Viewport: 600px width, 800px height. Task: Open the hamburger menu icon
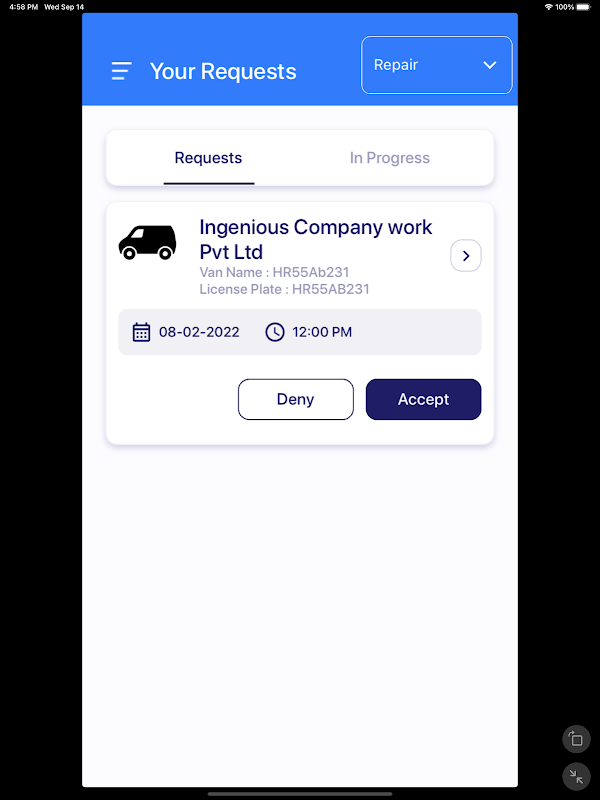[121, 71]
